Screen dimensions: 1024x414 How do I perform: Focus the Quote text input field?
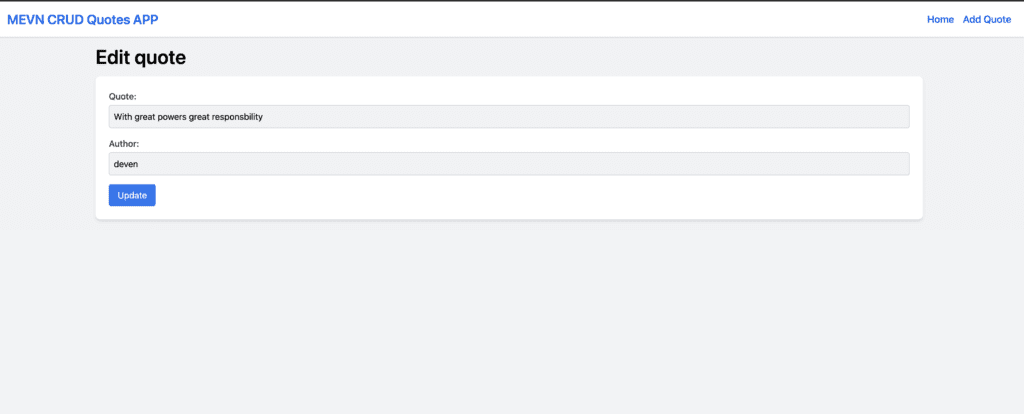509,117
